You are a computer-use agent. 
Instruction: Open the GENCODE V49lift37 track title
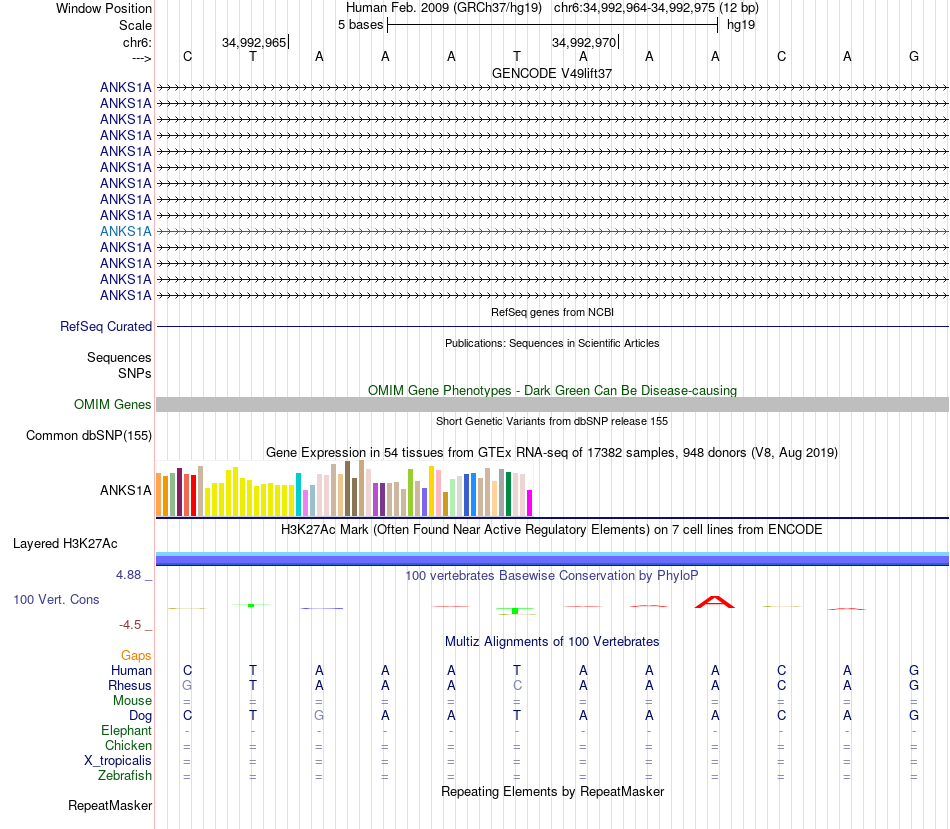(x=552, y=73)
